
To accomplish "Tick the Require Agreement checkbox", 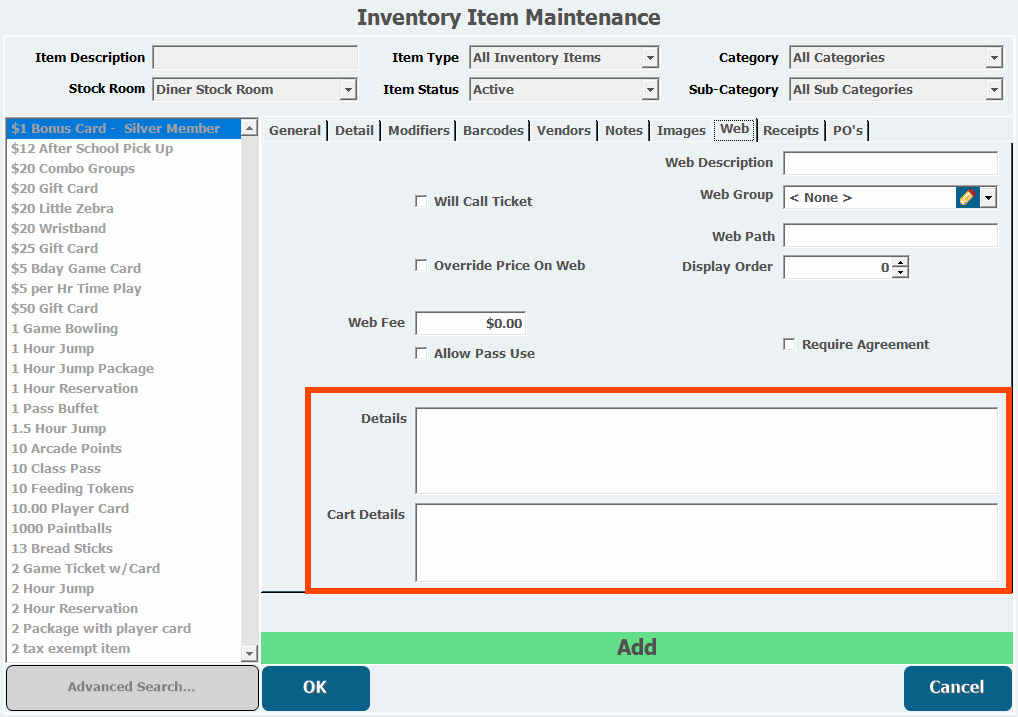I will pyautogui.click(x=789, y=345).
